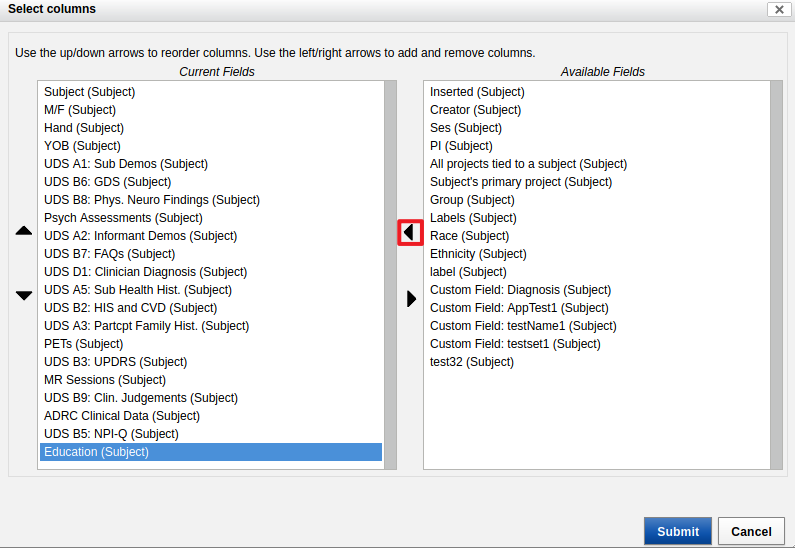Submit the column selection

pos(677,531)
